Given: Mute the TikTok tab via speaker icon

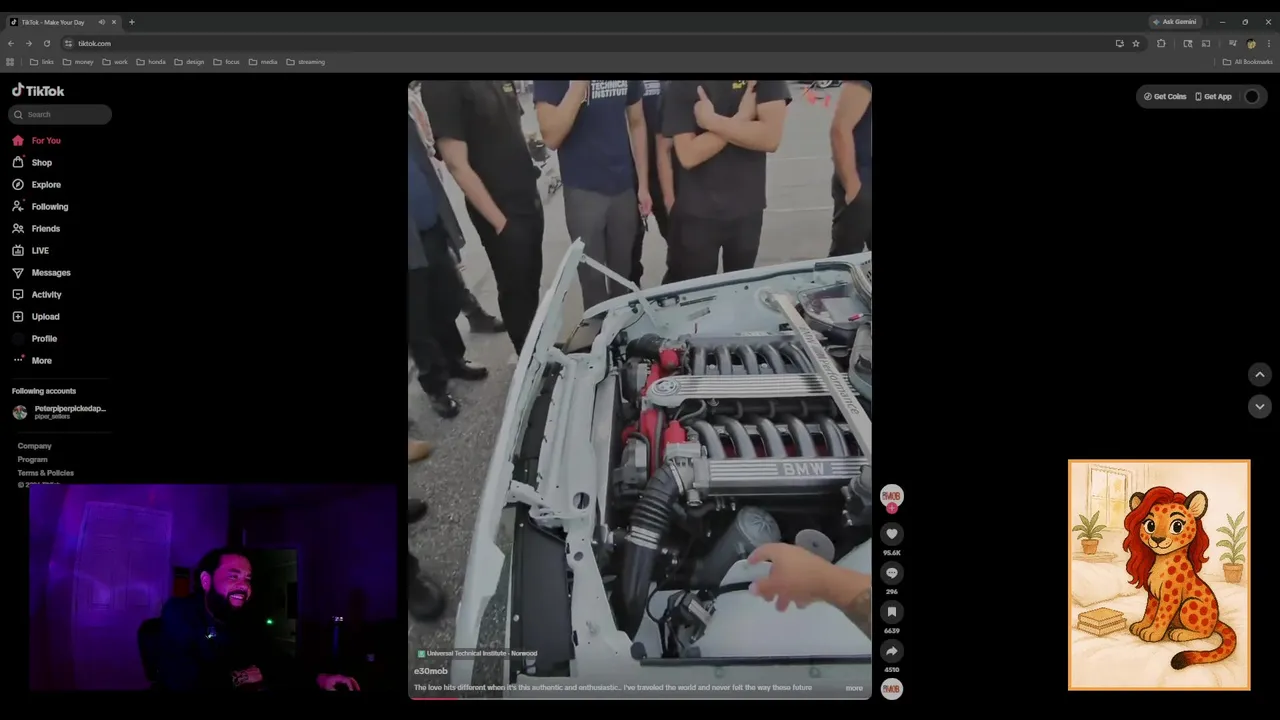Looking at the screenshot, I should pos(101,22).
